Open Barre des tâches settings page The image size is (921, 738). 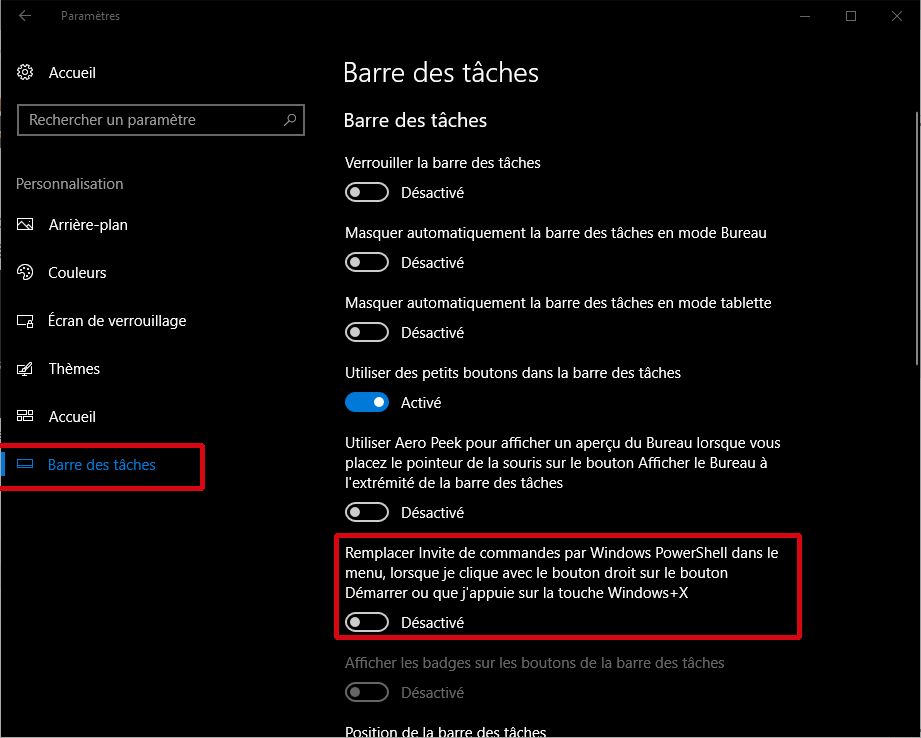(101, 465)
